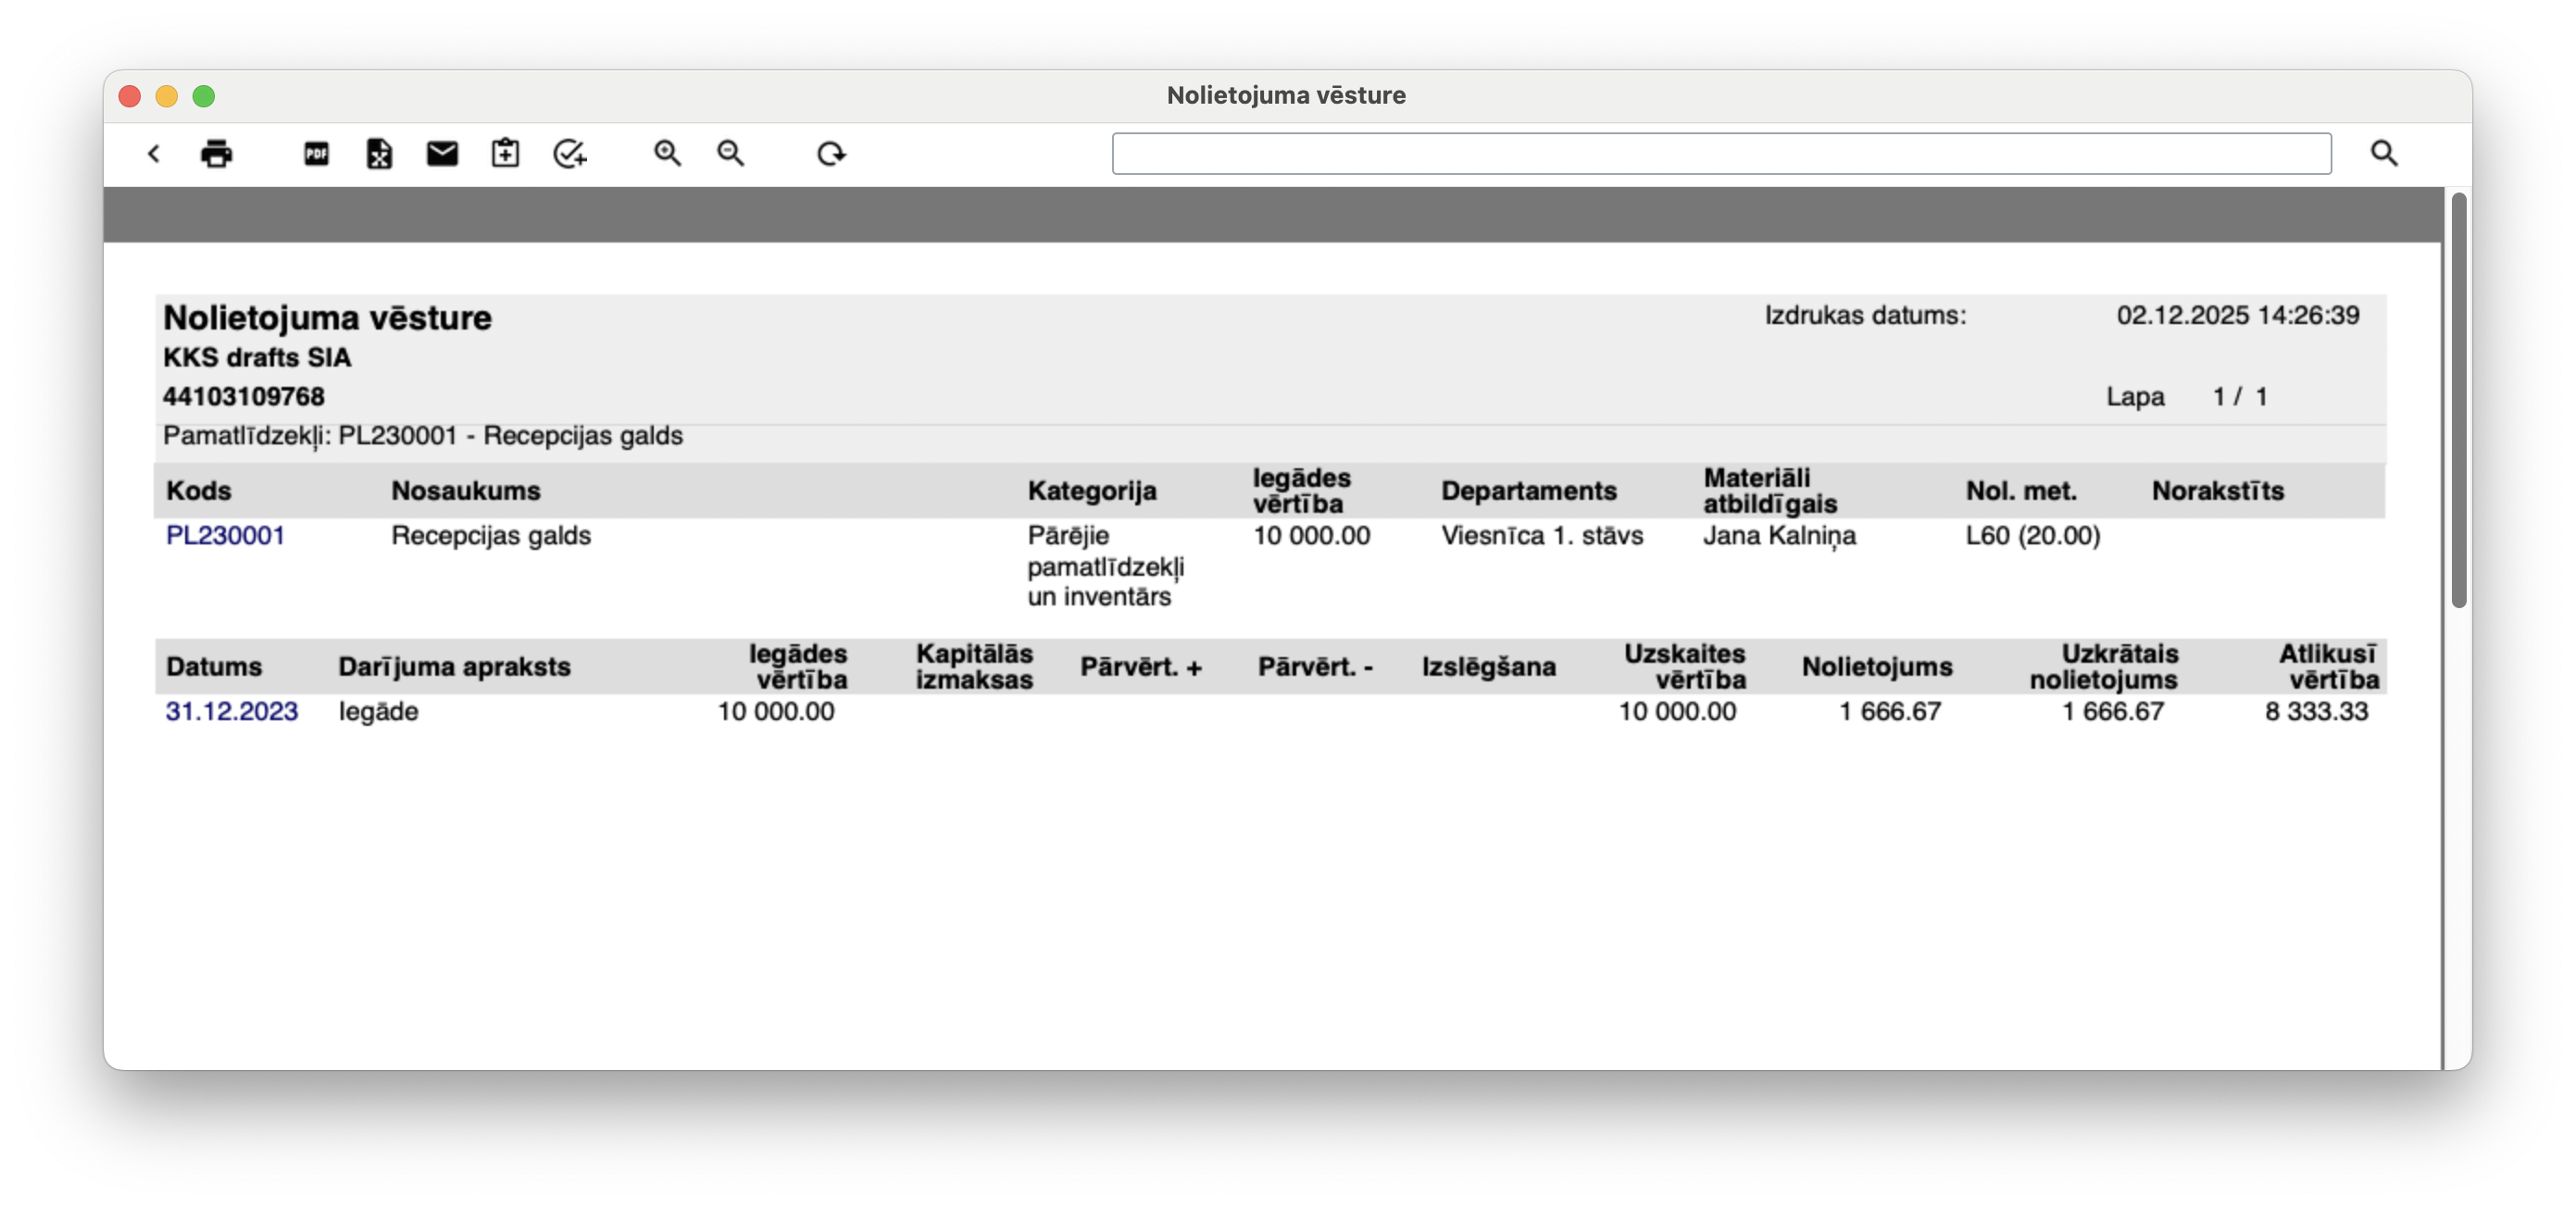
Task: Minimize the window with the yellow button
Action: [166, 96]
